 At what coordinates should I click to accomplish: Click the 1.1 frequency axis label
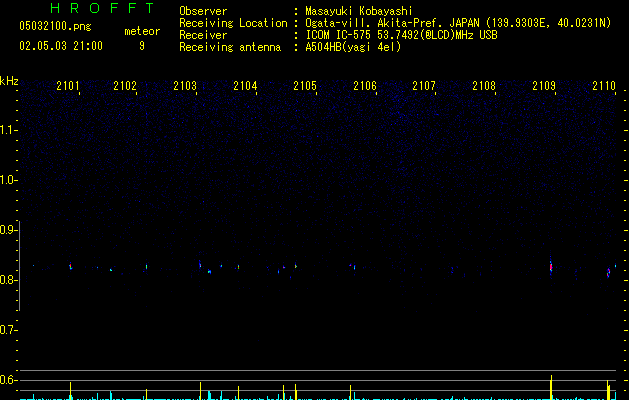(x=8, y=130)
